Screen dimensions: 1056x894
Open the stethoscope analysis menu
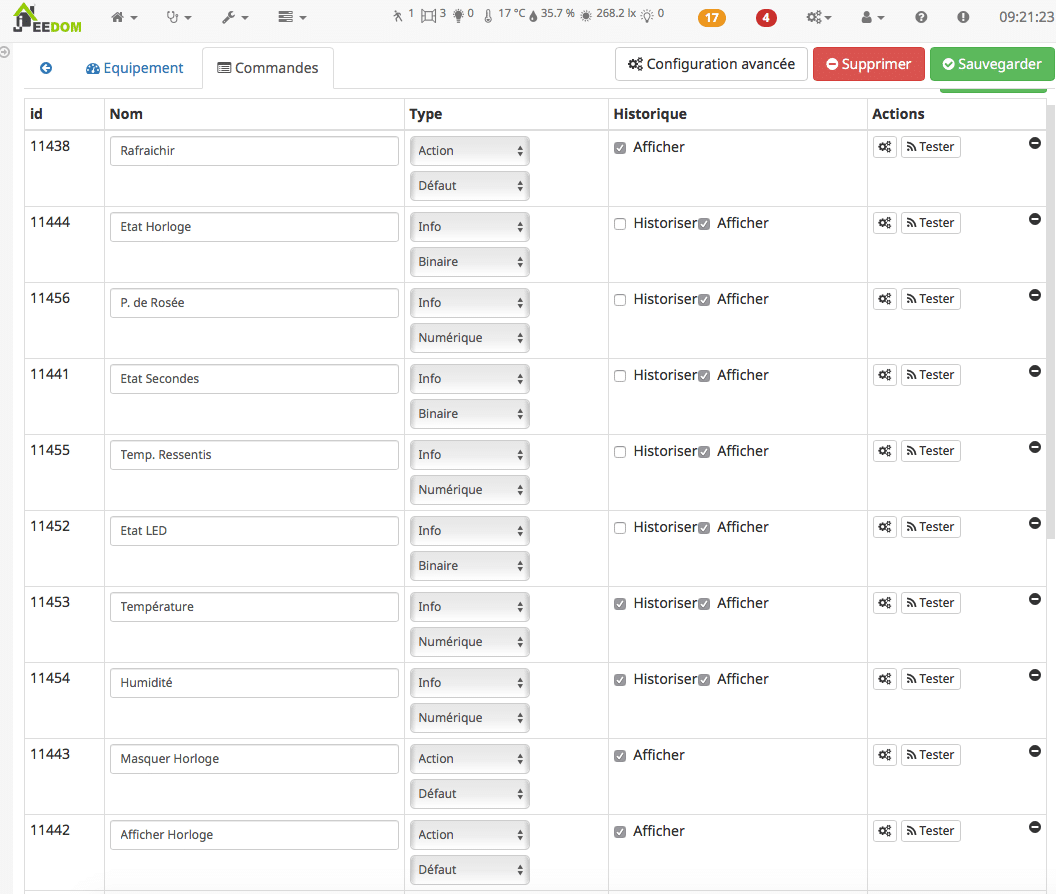(178, 17)
